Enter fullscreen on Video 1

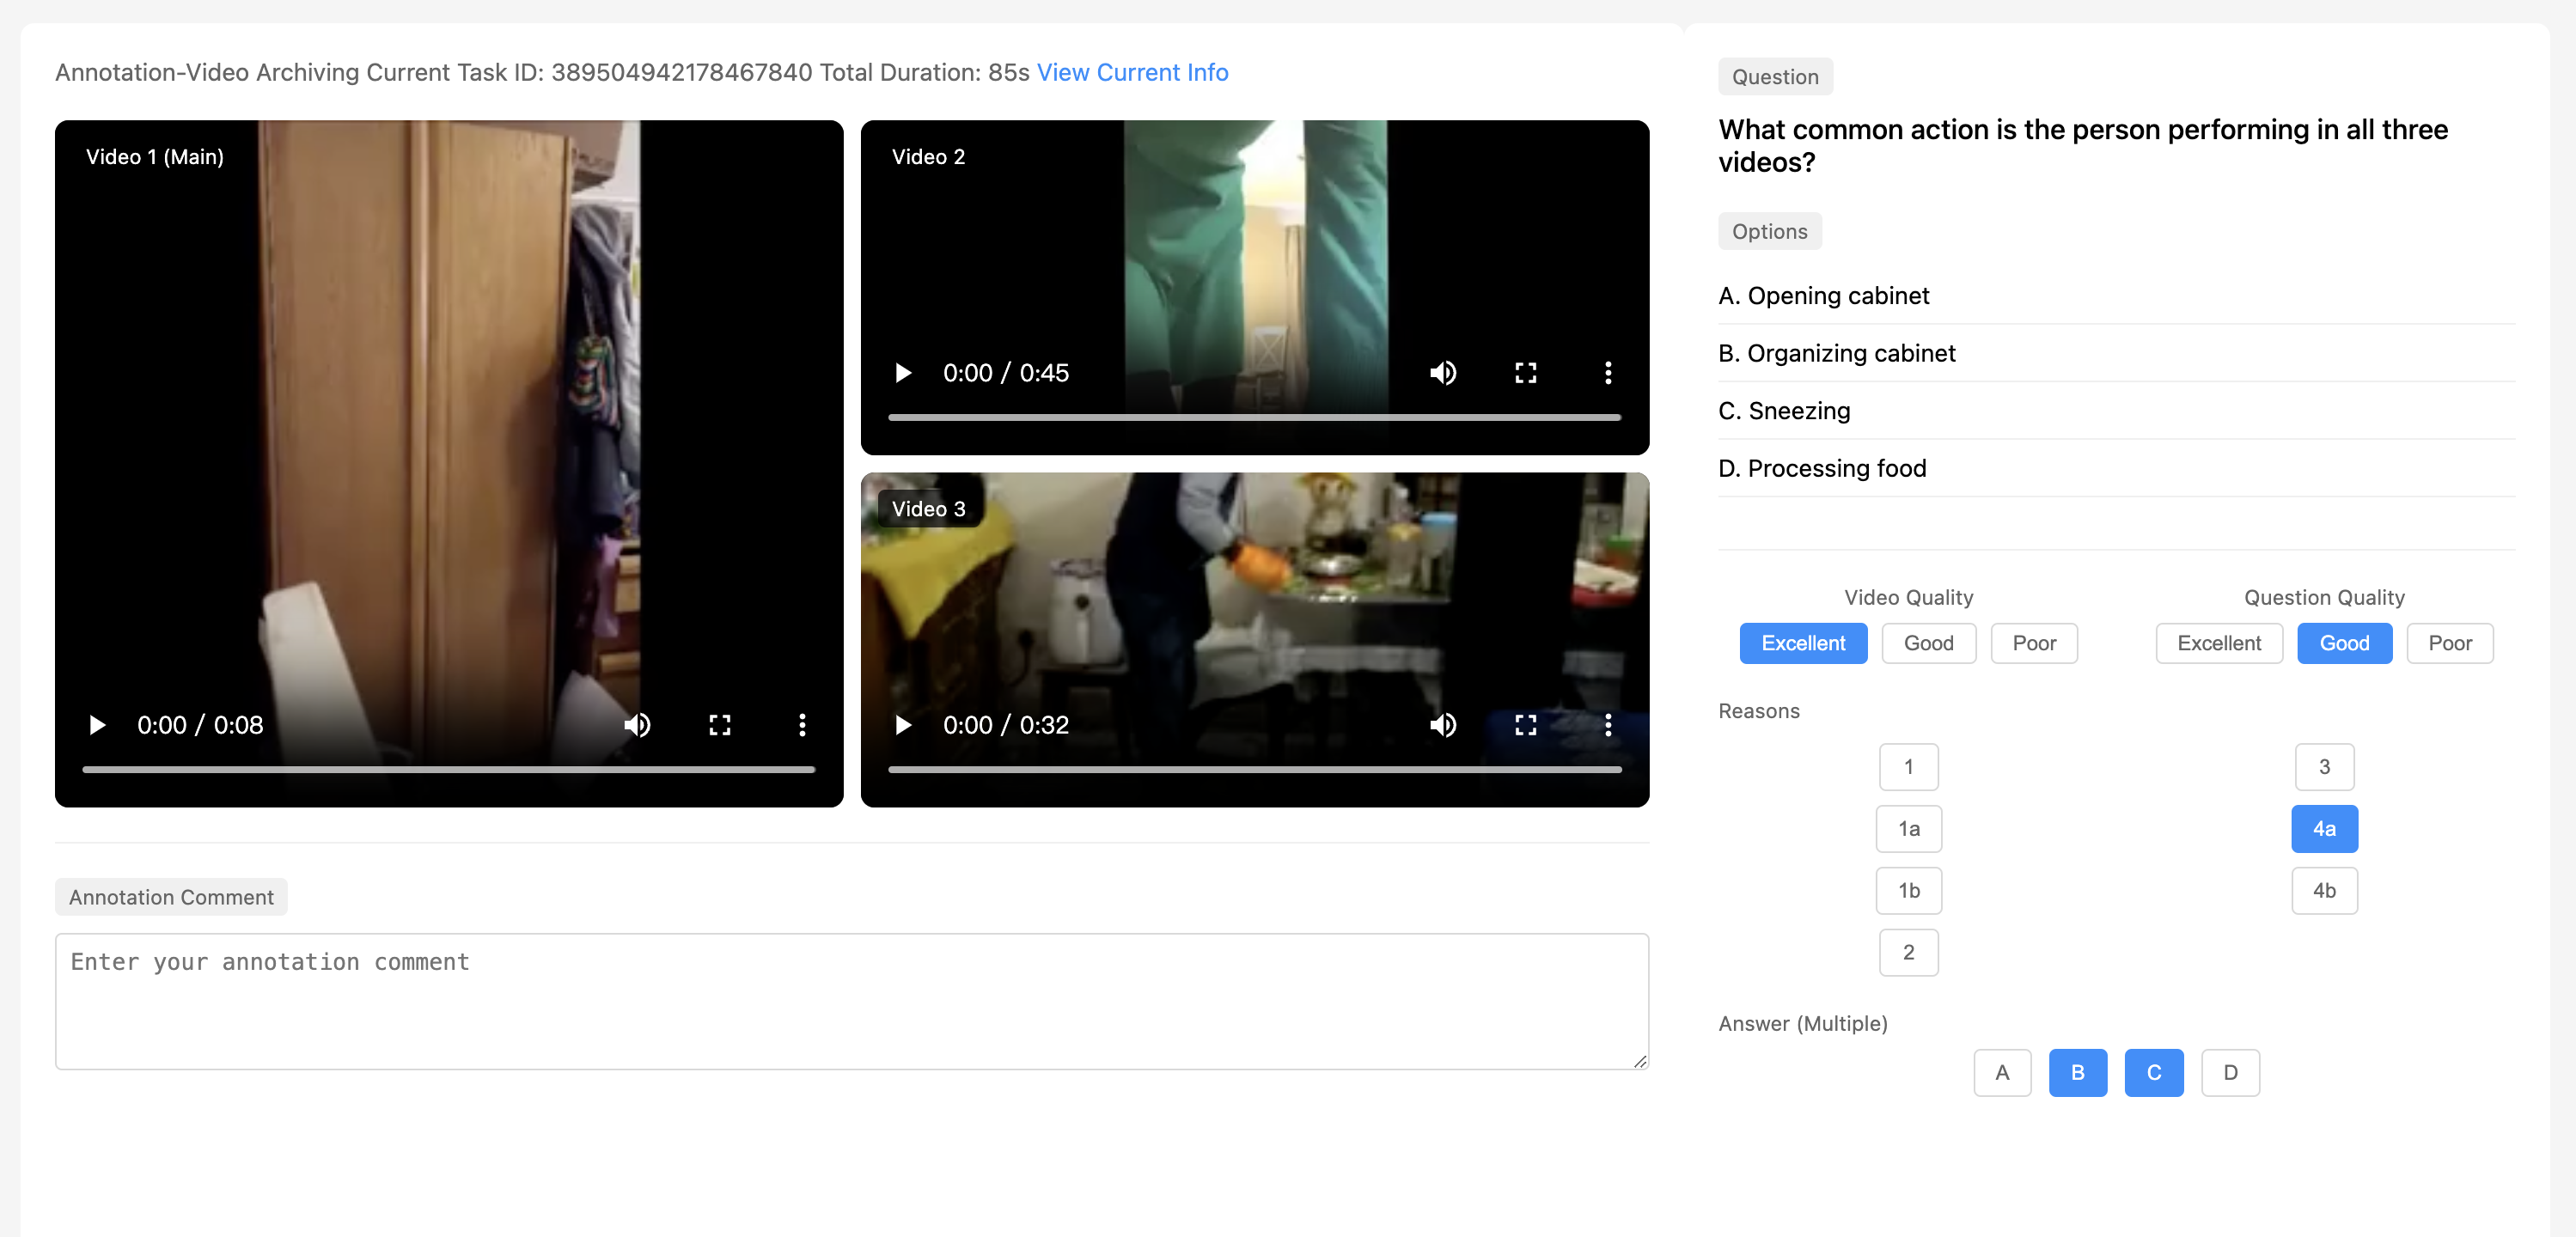(x=720, y=725)
